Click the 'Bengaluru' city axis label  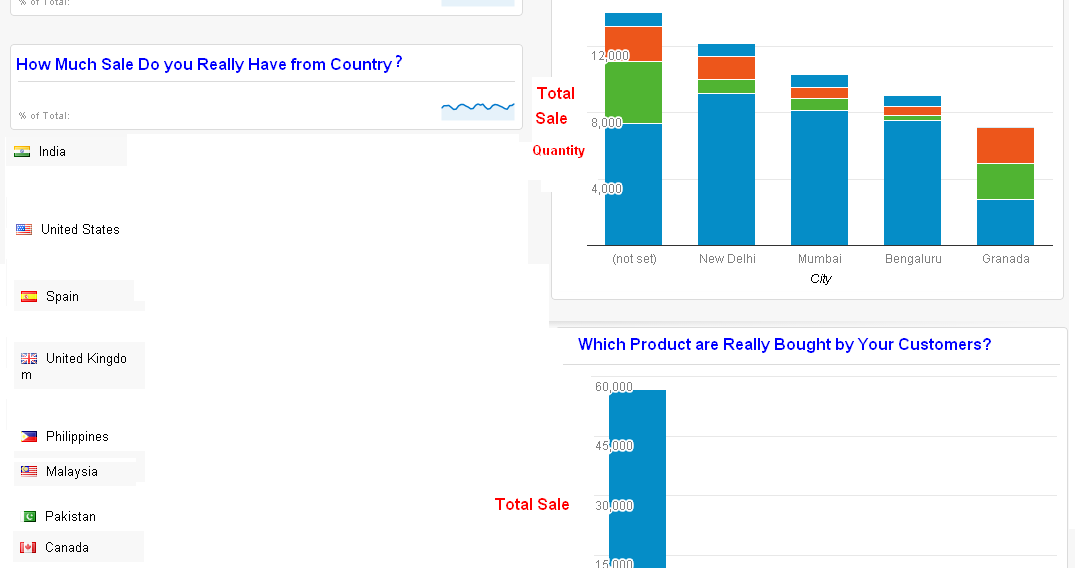pos(913,259)
